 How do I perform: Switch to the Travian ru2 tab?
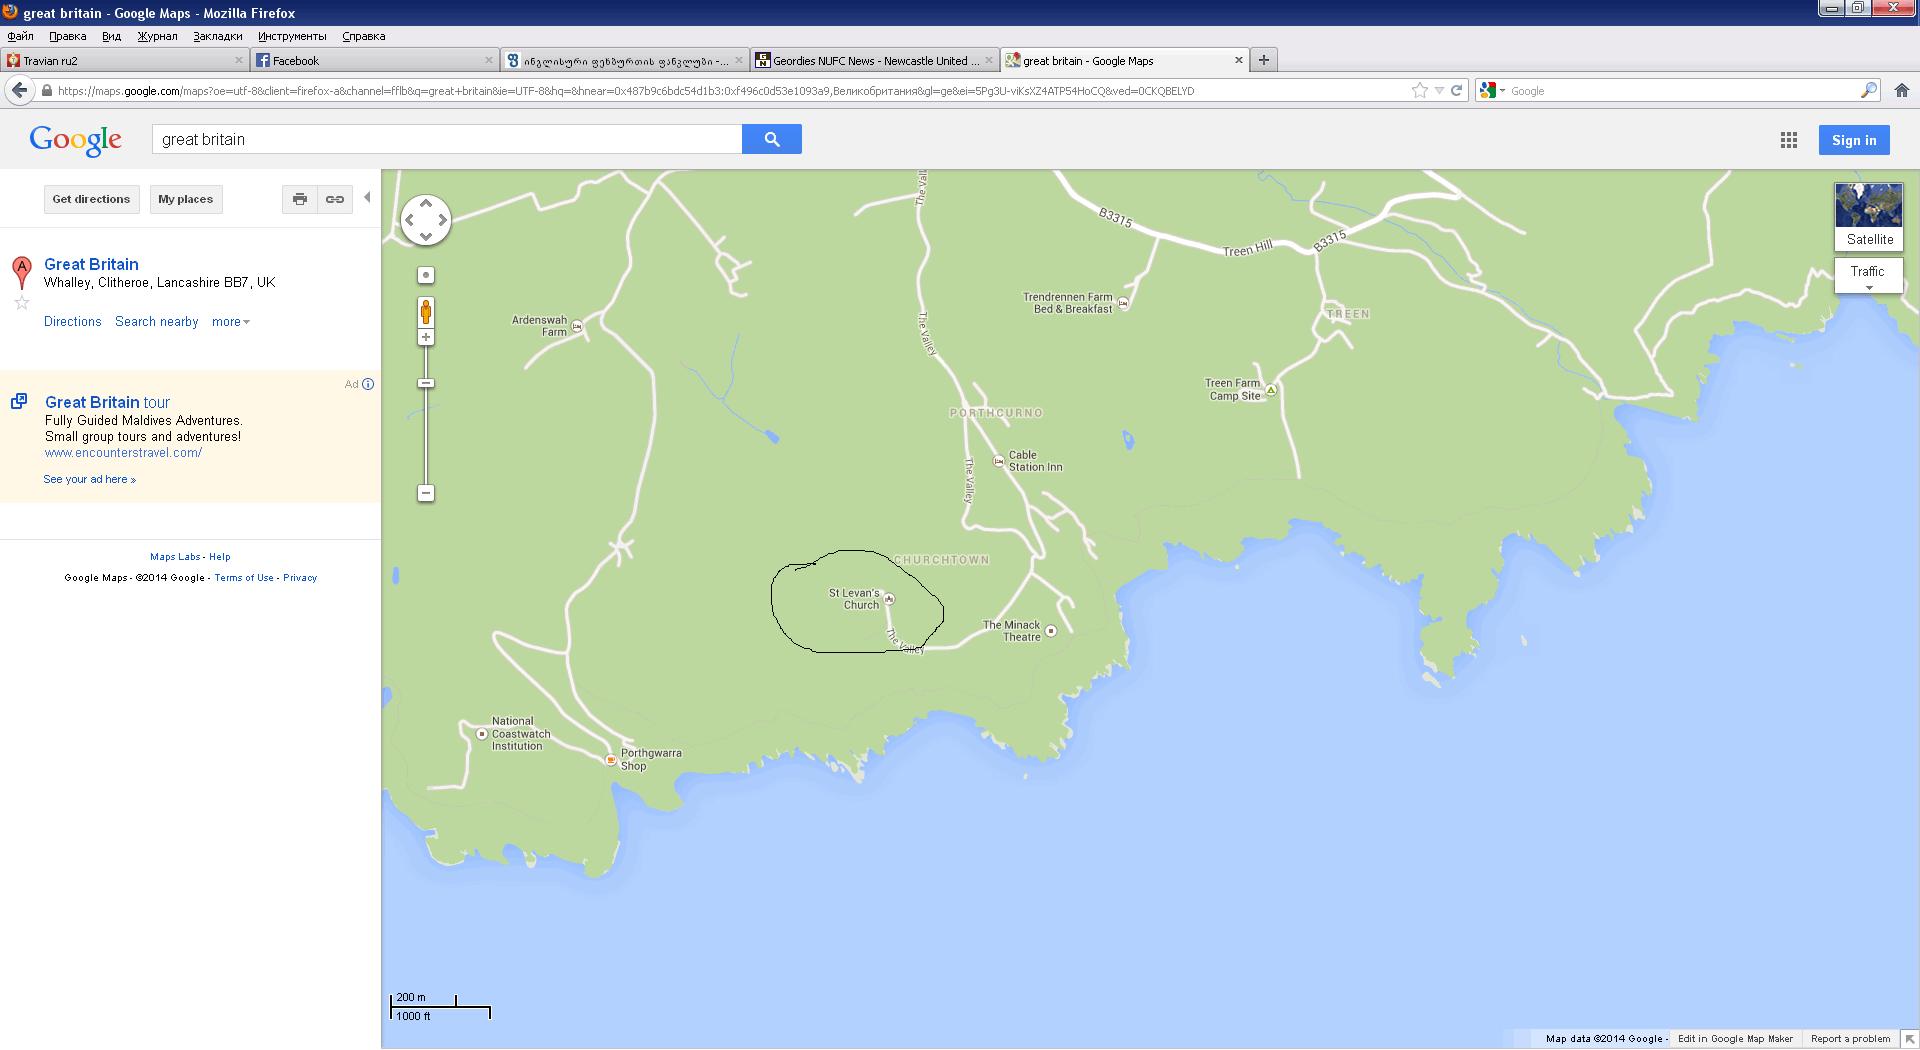pos(125,61)
